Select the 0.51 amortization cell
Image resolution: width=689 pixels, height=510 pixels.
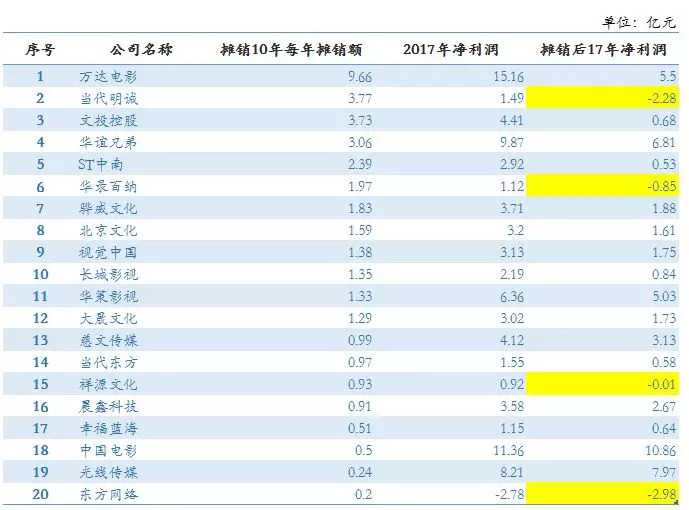tap(360, 428)
